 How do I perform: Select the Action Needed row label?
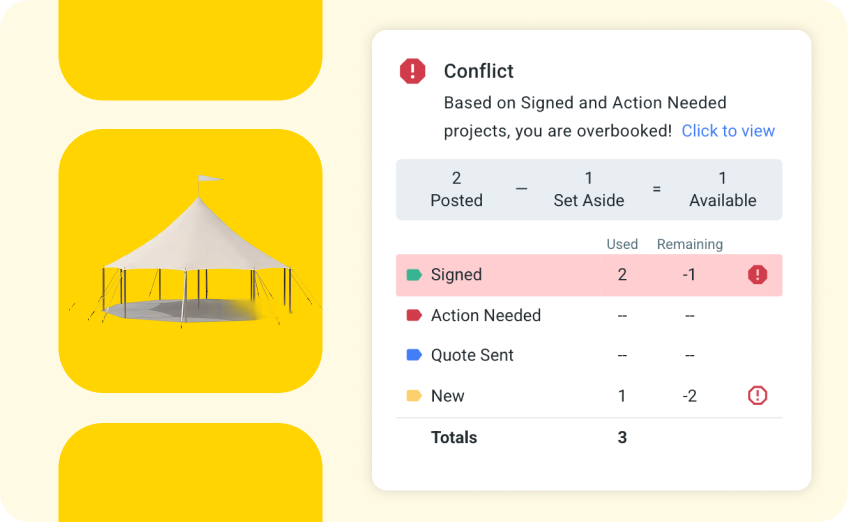[486, 315]
